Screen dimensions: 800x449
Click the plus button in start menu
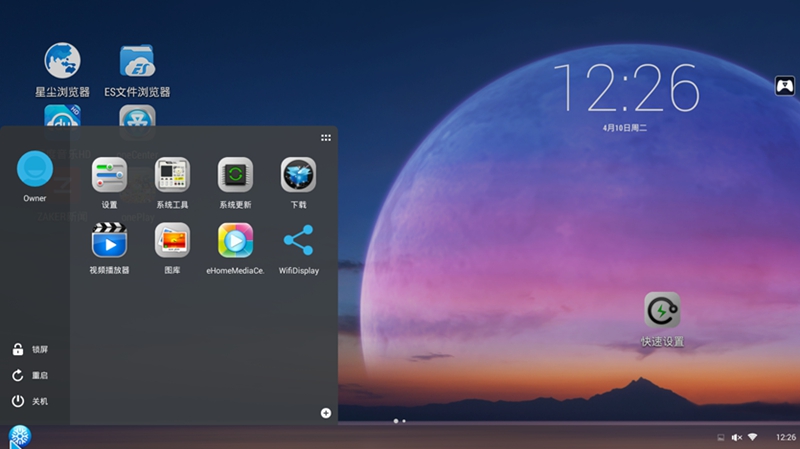click(x=326, y=413)
